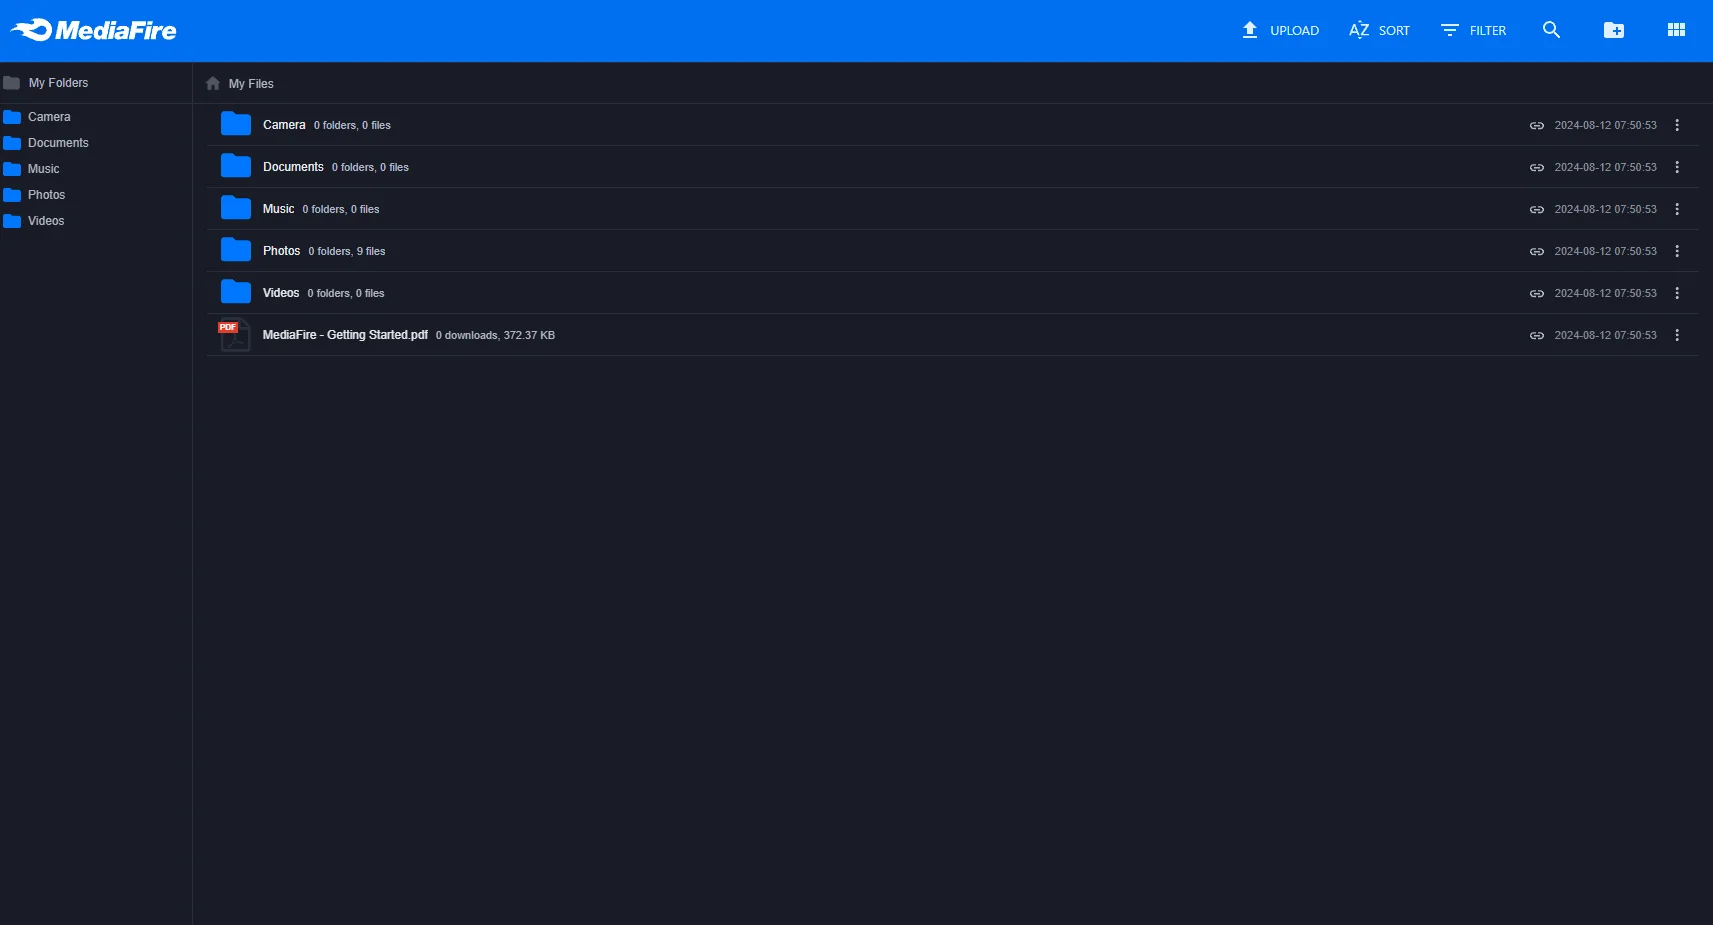The width and height of the screenshot is (1713, 925).
Task: Open Camera folder name in file list
Action: click(x=284, y=125)
